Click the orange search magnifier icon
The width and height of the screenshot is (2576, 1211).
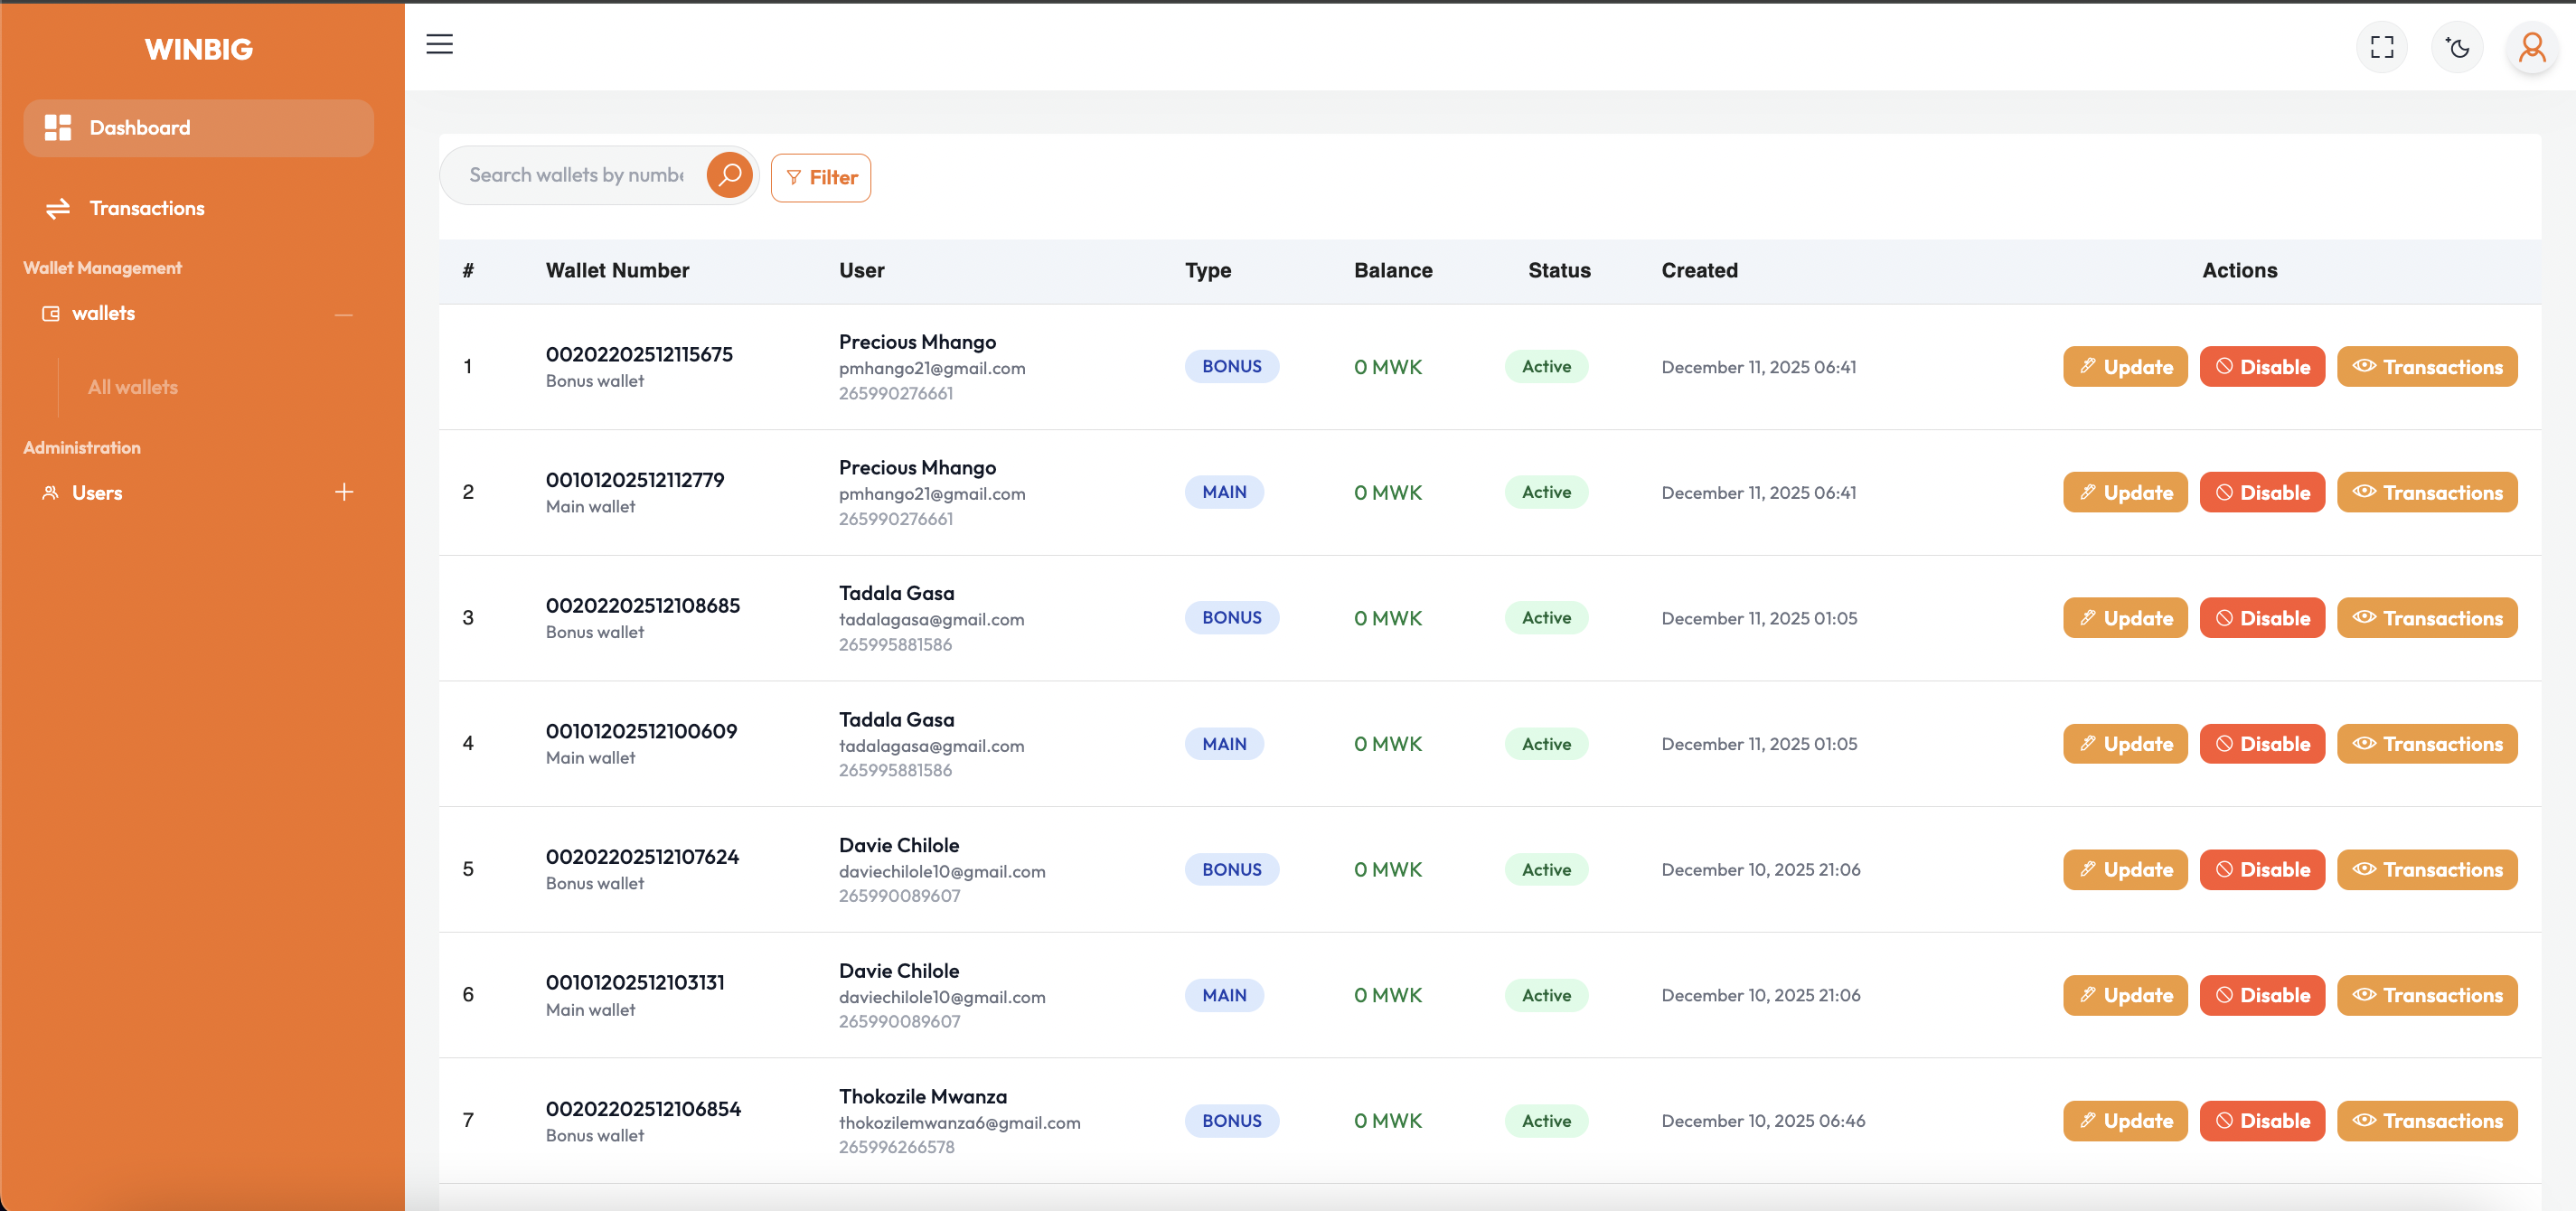(729, 175)
